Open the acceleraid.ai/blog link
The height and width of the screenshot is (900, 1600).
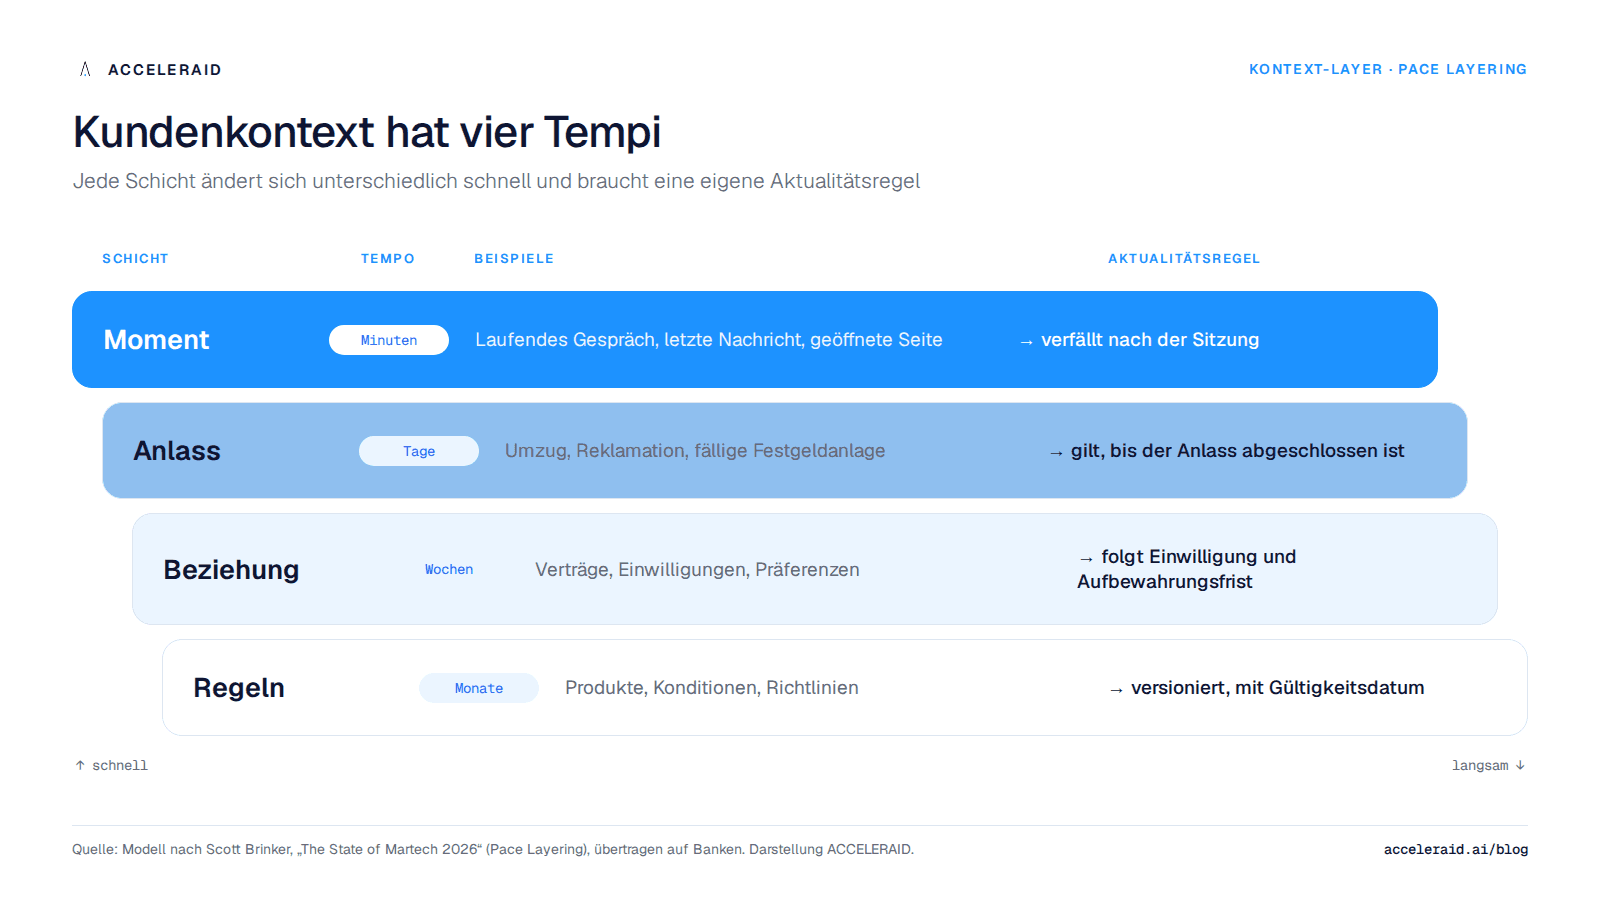tap(1456, 849)
